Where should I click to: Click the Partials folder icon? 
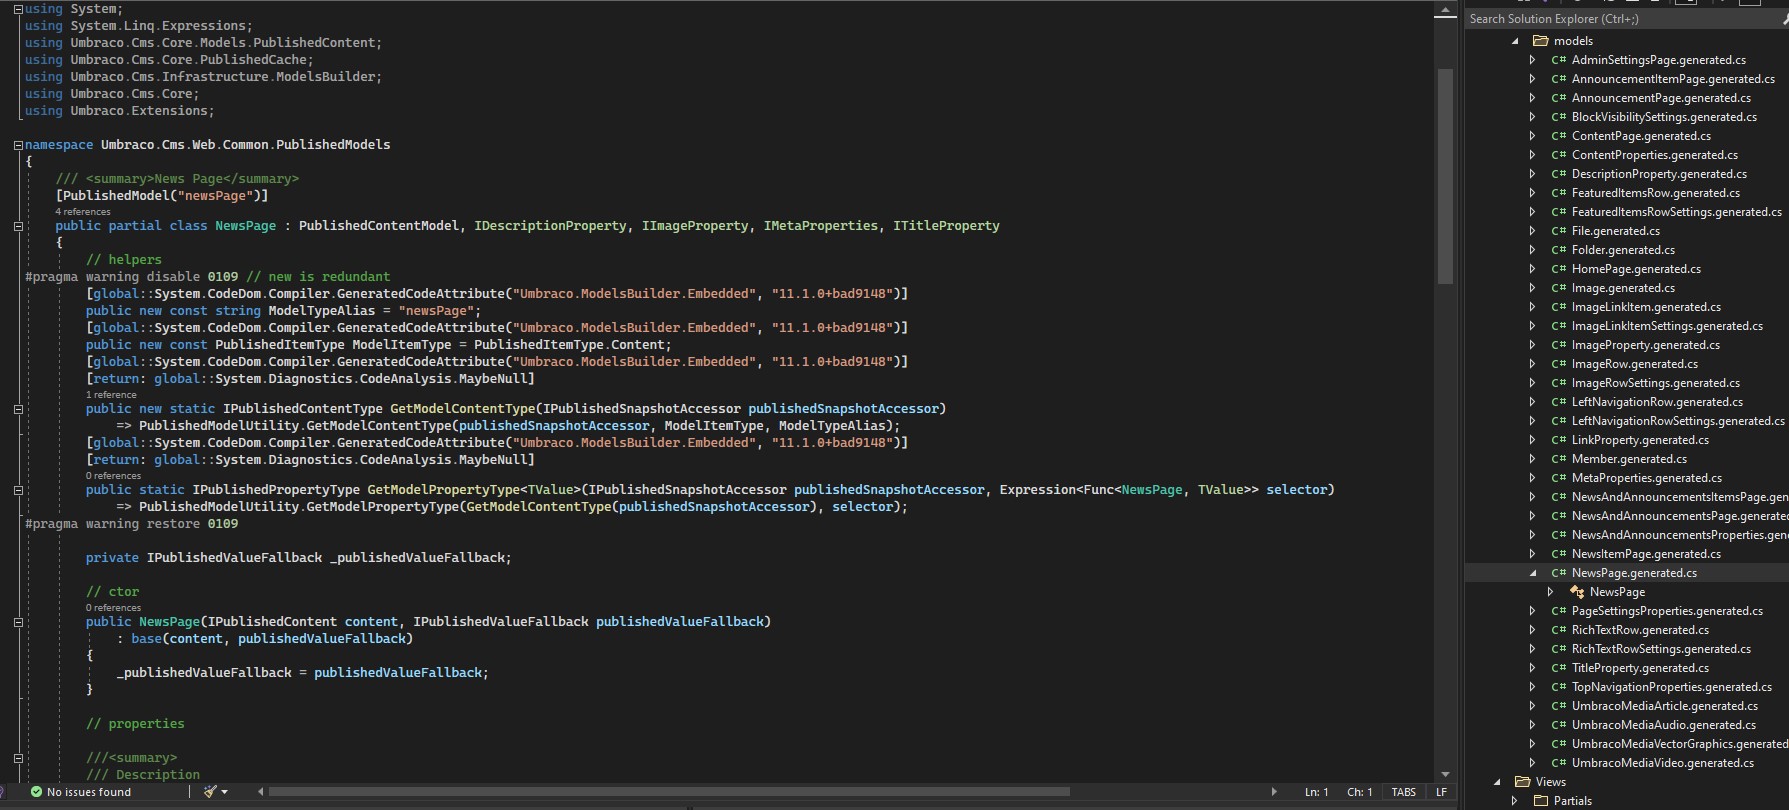pos(1540,801)
